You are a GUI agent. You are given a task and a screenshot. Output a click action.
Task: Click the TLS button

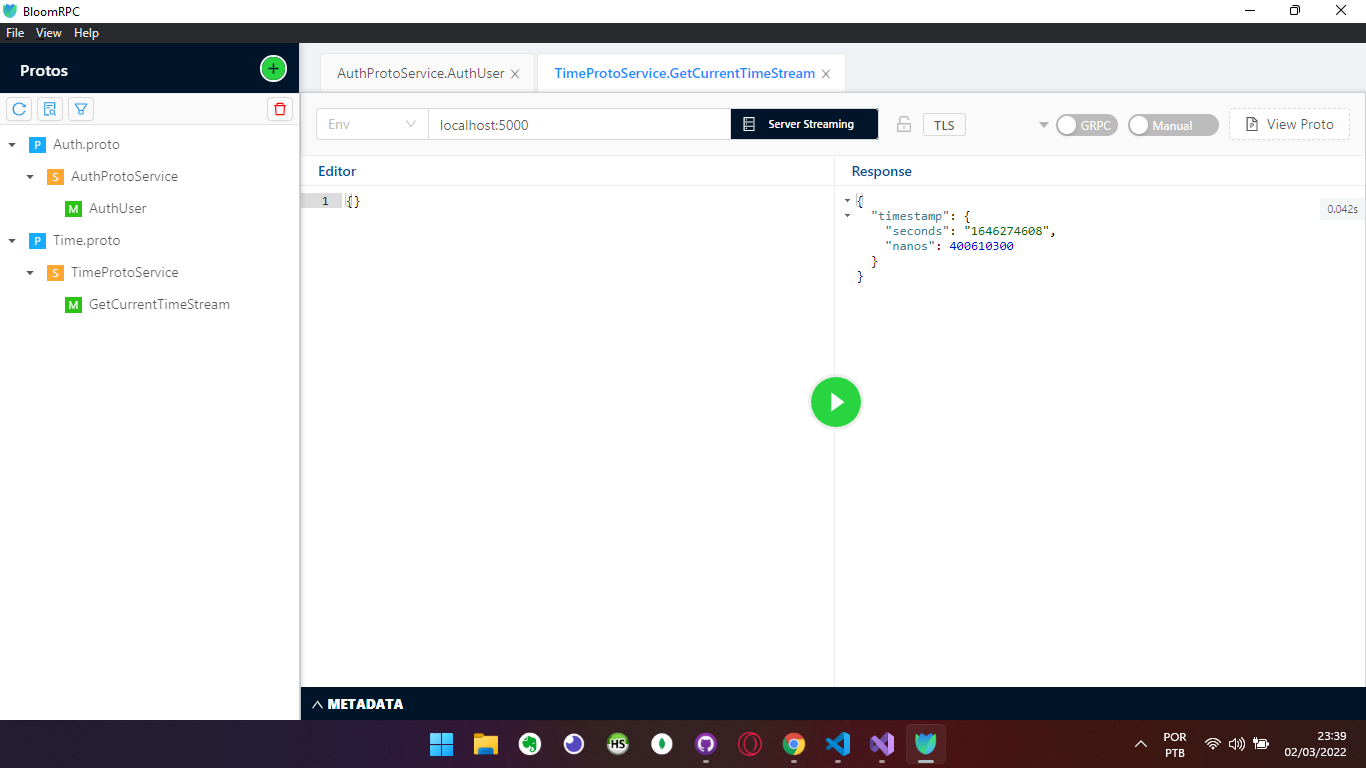coord(944,125)
